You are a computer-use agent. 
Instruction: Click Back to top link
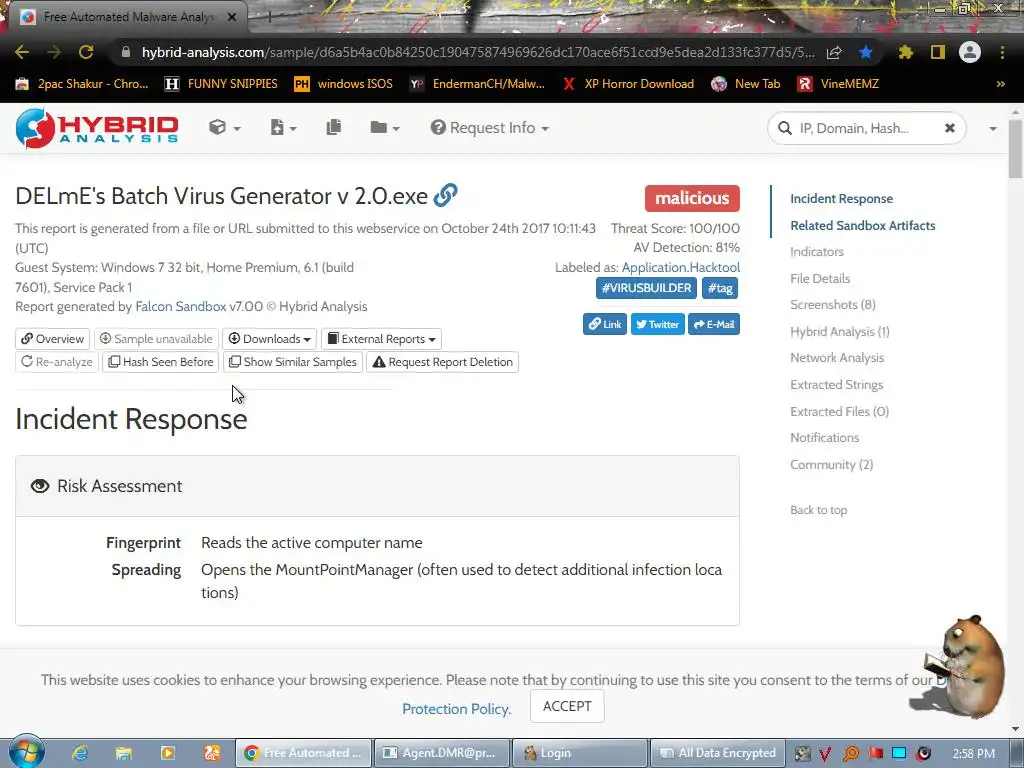(818, 510)
